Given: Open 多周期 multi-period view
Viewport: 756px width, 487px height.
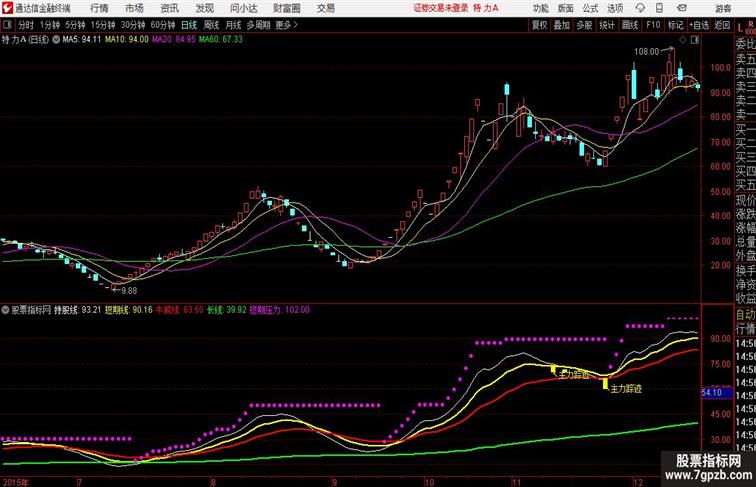Looking at the screenshot, I should click(258, 25).
